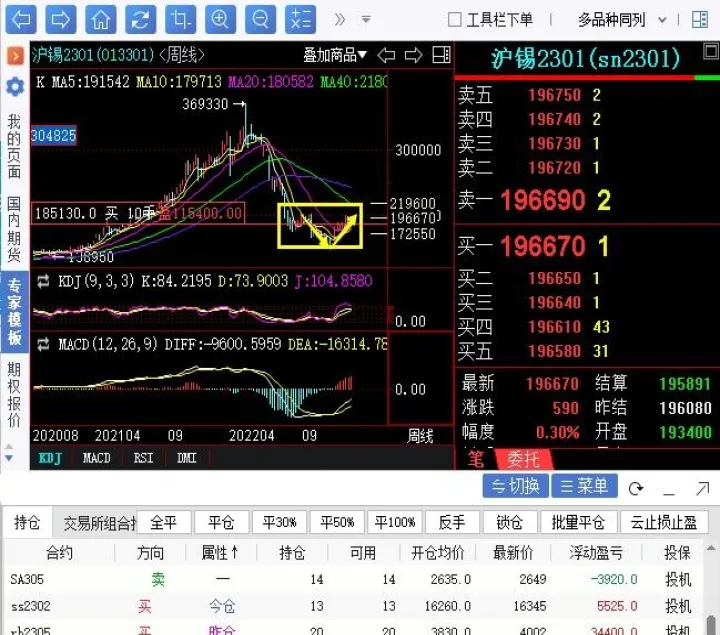Go forward with the right arrow toolbar button
Image resolution: width=720 pixels, height=635 pixels.
click(61, 19)
